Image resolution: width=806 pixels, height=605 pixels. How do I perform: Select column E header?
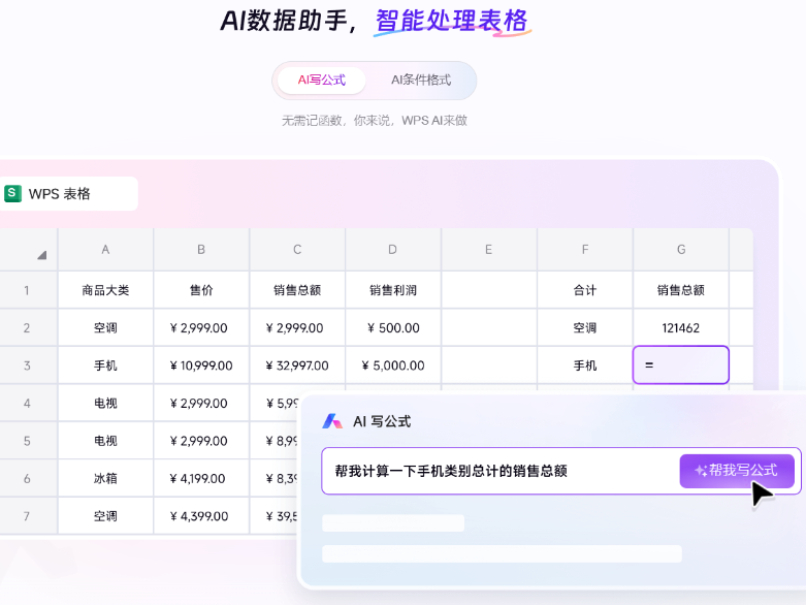click(489, 250)
